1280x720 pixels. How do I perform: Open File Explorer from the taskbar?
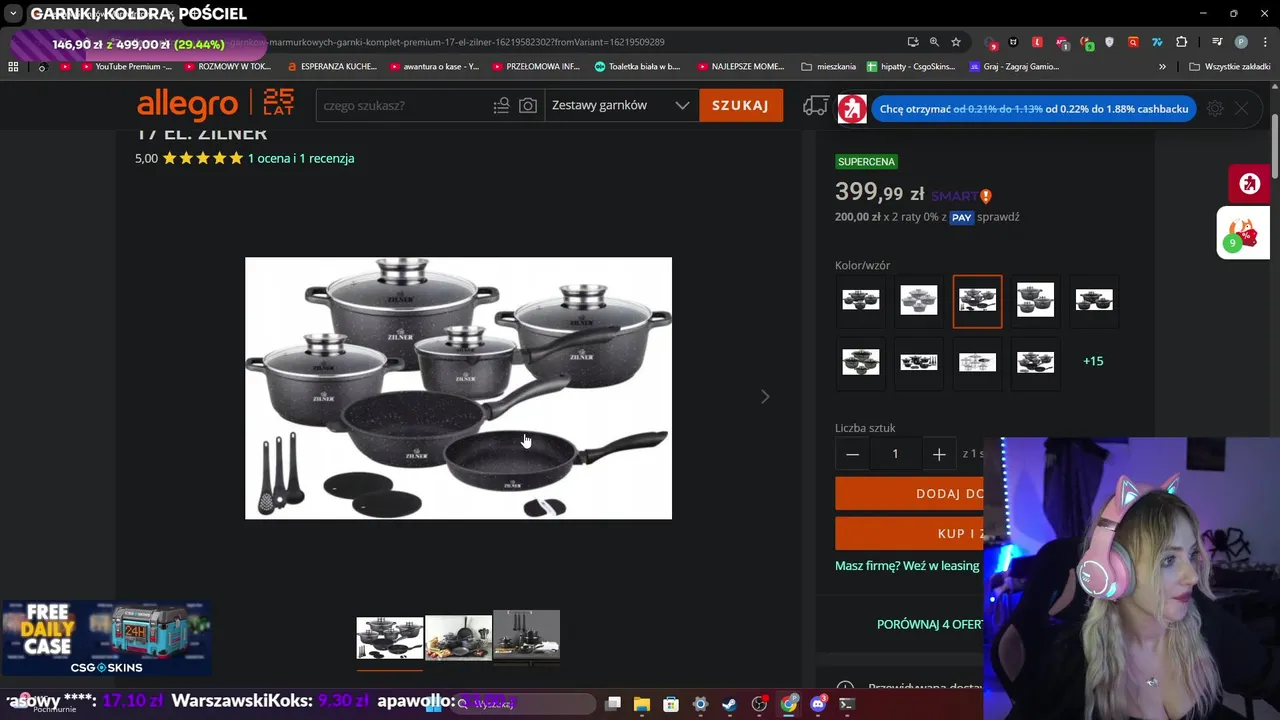pyautogui.click(x=642, y=704)
